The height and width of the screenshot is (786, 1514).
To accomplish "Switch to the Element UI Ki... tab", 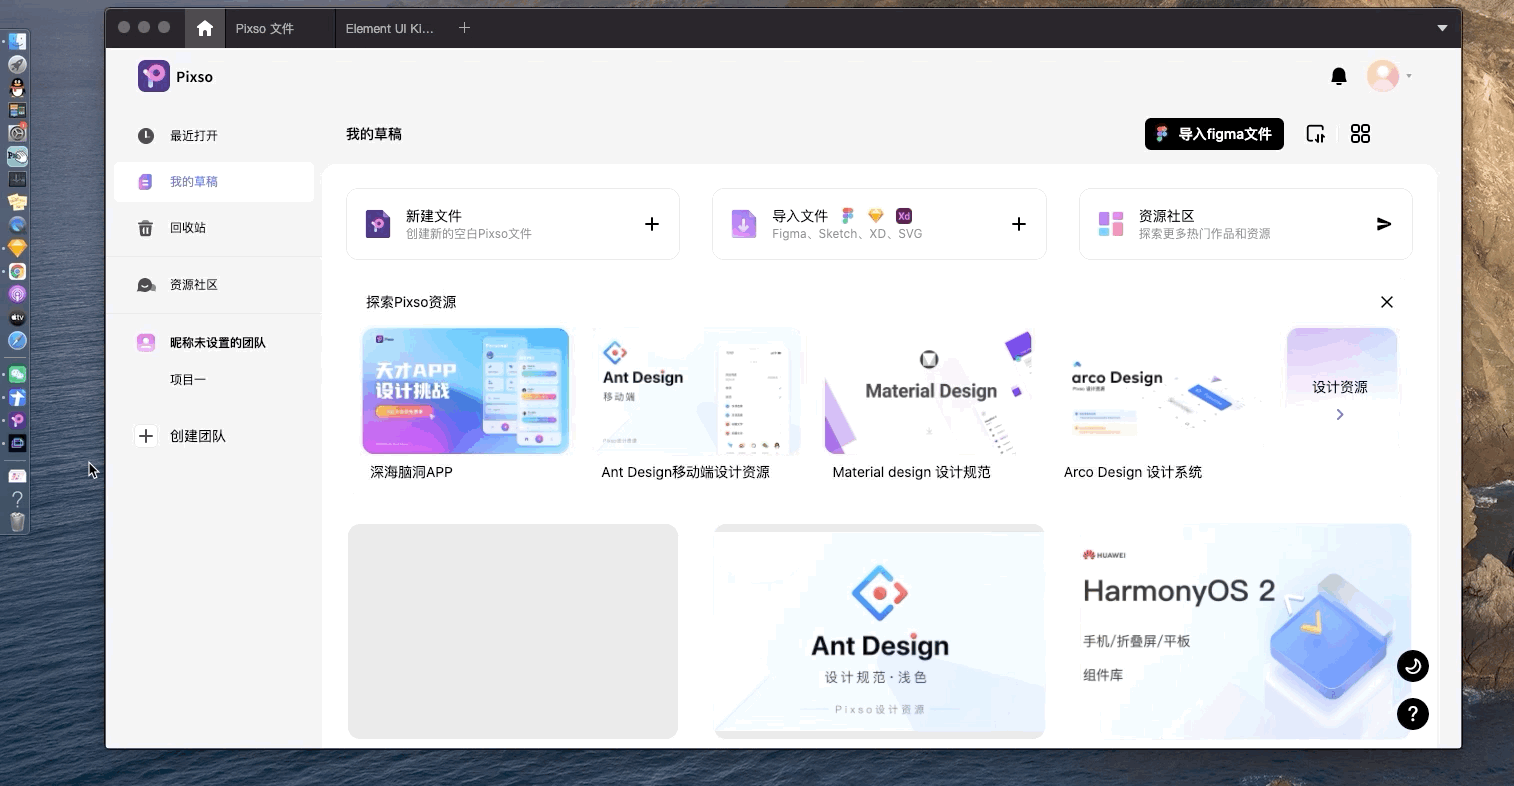I will [390, 29].
